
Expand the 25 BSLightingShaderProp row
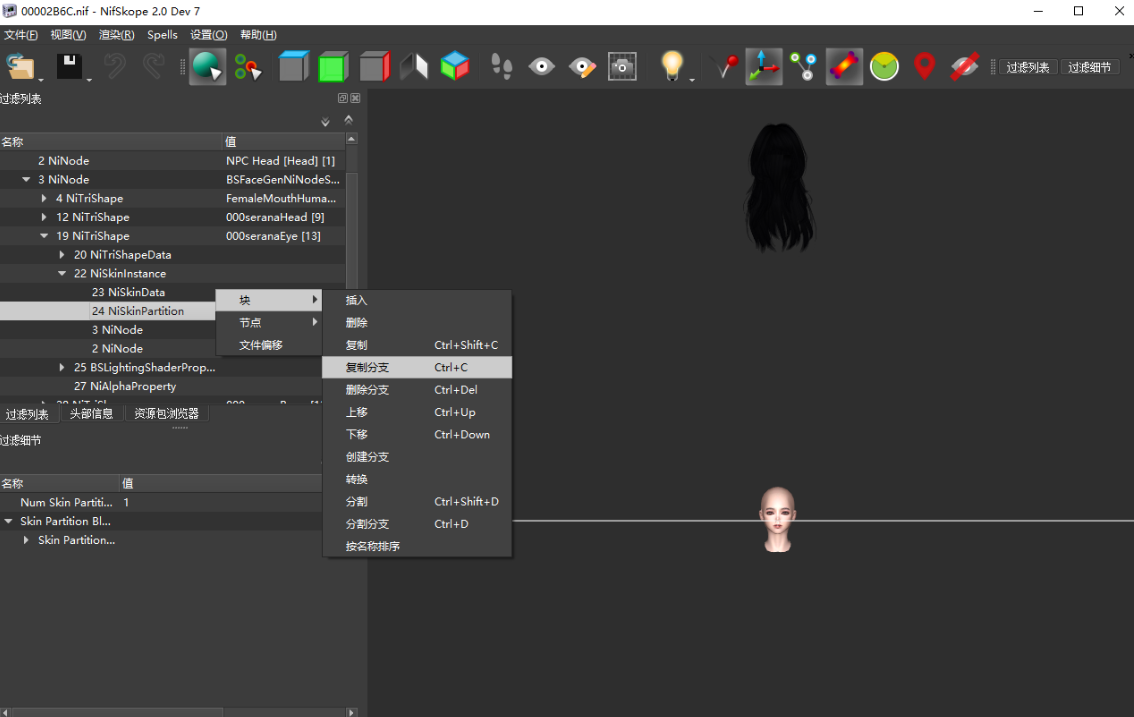pos(62,368)
